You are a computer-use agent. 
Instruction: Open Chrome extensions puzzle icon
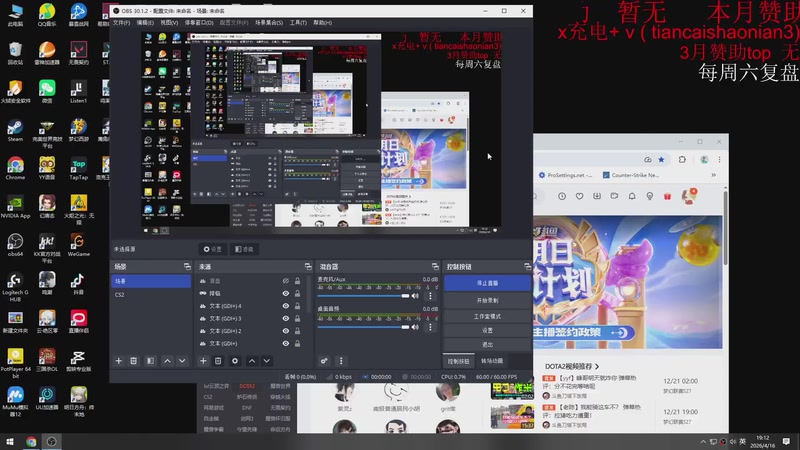(x=682, y=160)
